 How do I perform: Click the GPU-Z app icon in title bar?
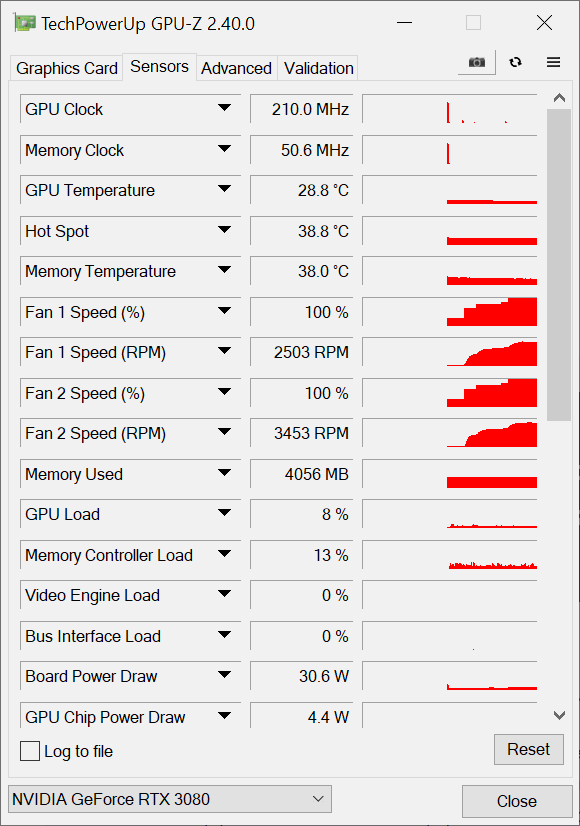(x=25, y=23)
